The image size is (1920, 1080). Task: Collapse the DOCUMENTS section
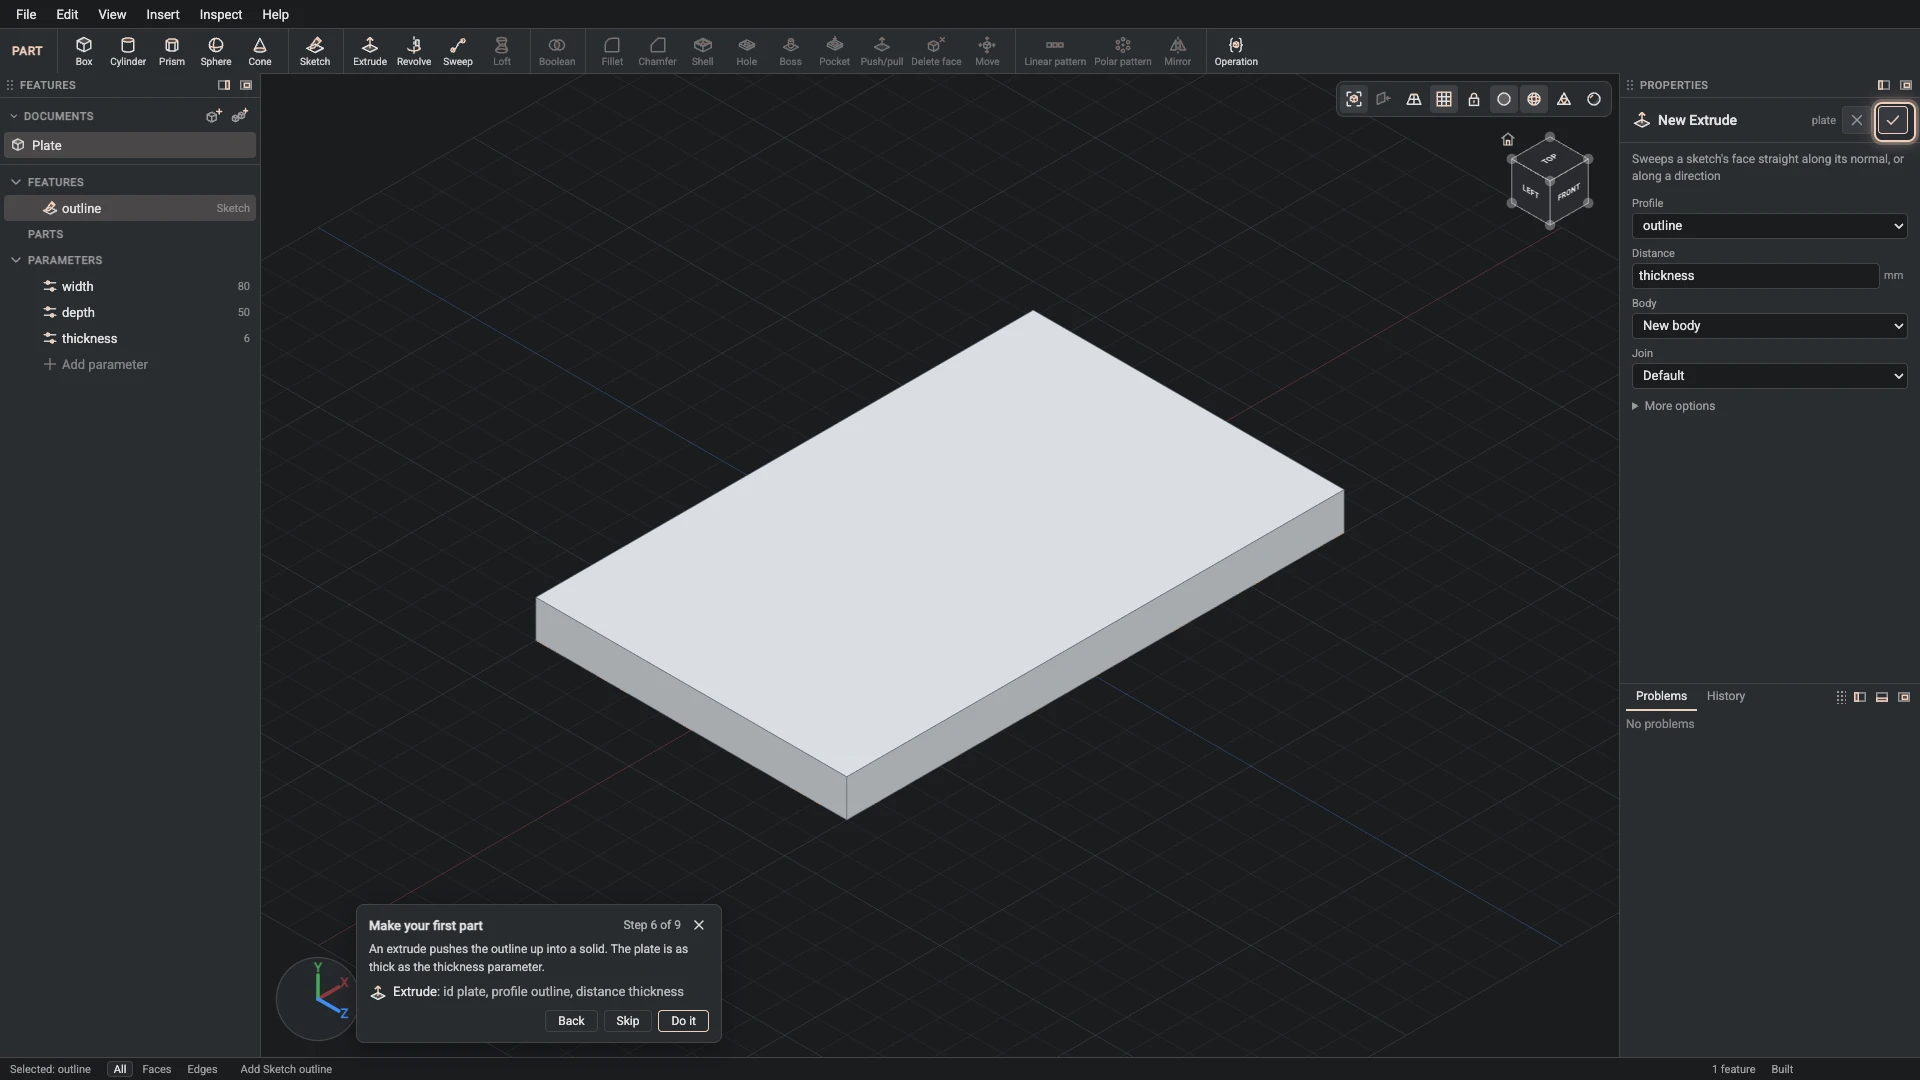(x=14, y=116)
